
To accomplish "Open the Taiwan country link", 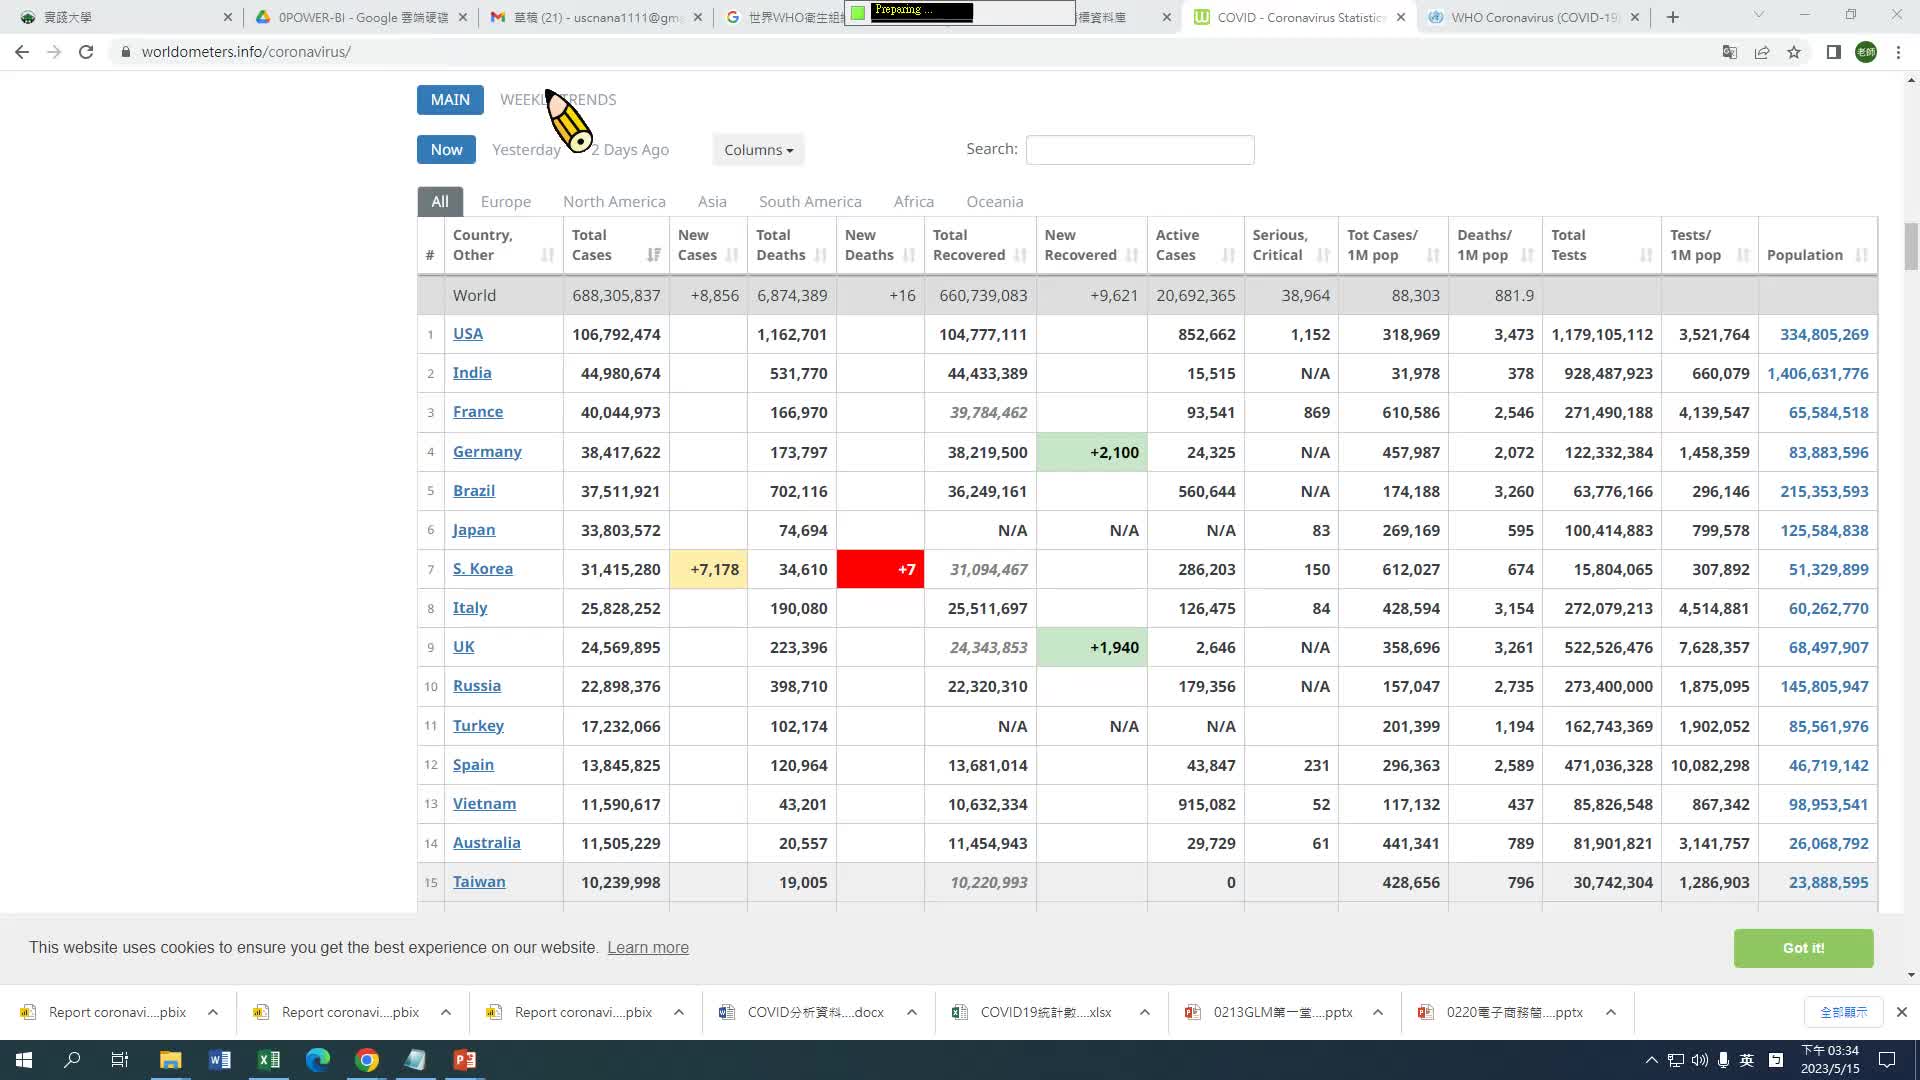I will 479,882.
